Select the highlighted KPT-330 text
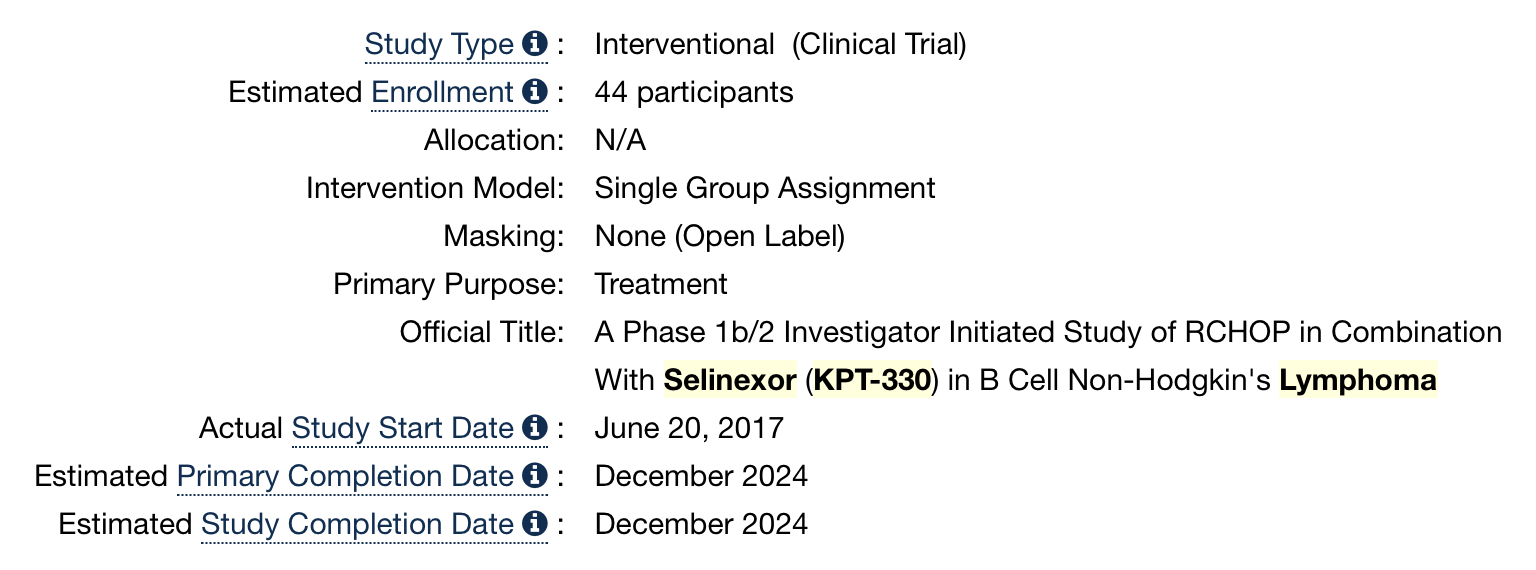 (x=872, y=380)
